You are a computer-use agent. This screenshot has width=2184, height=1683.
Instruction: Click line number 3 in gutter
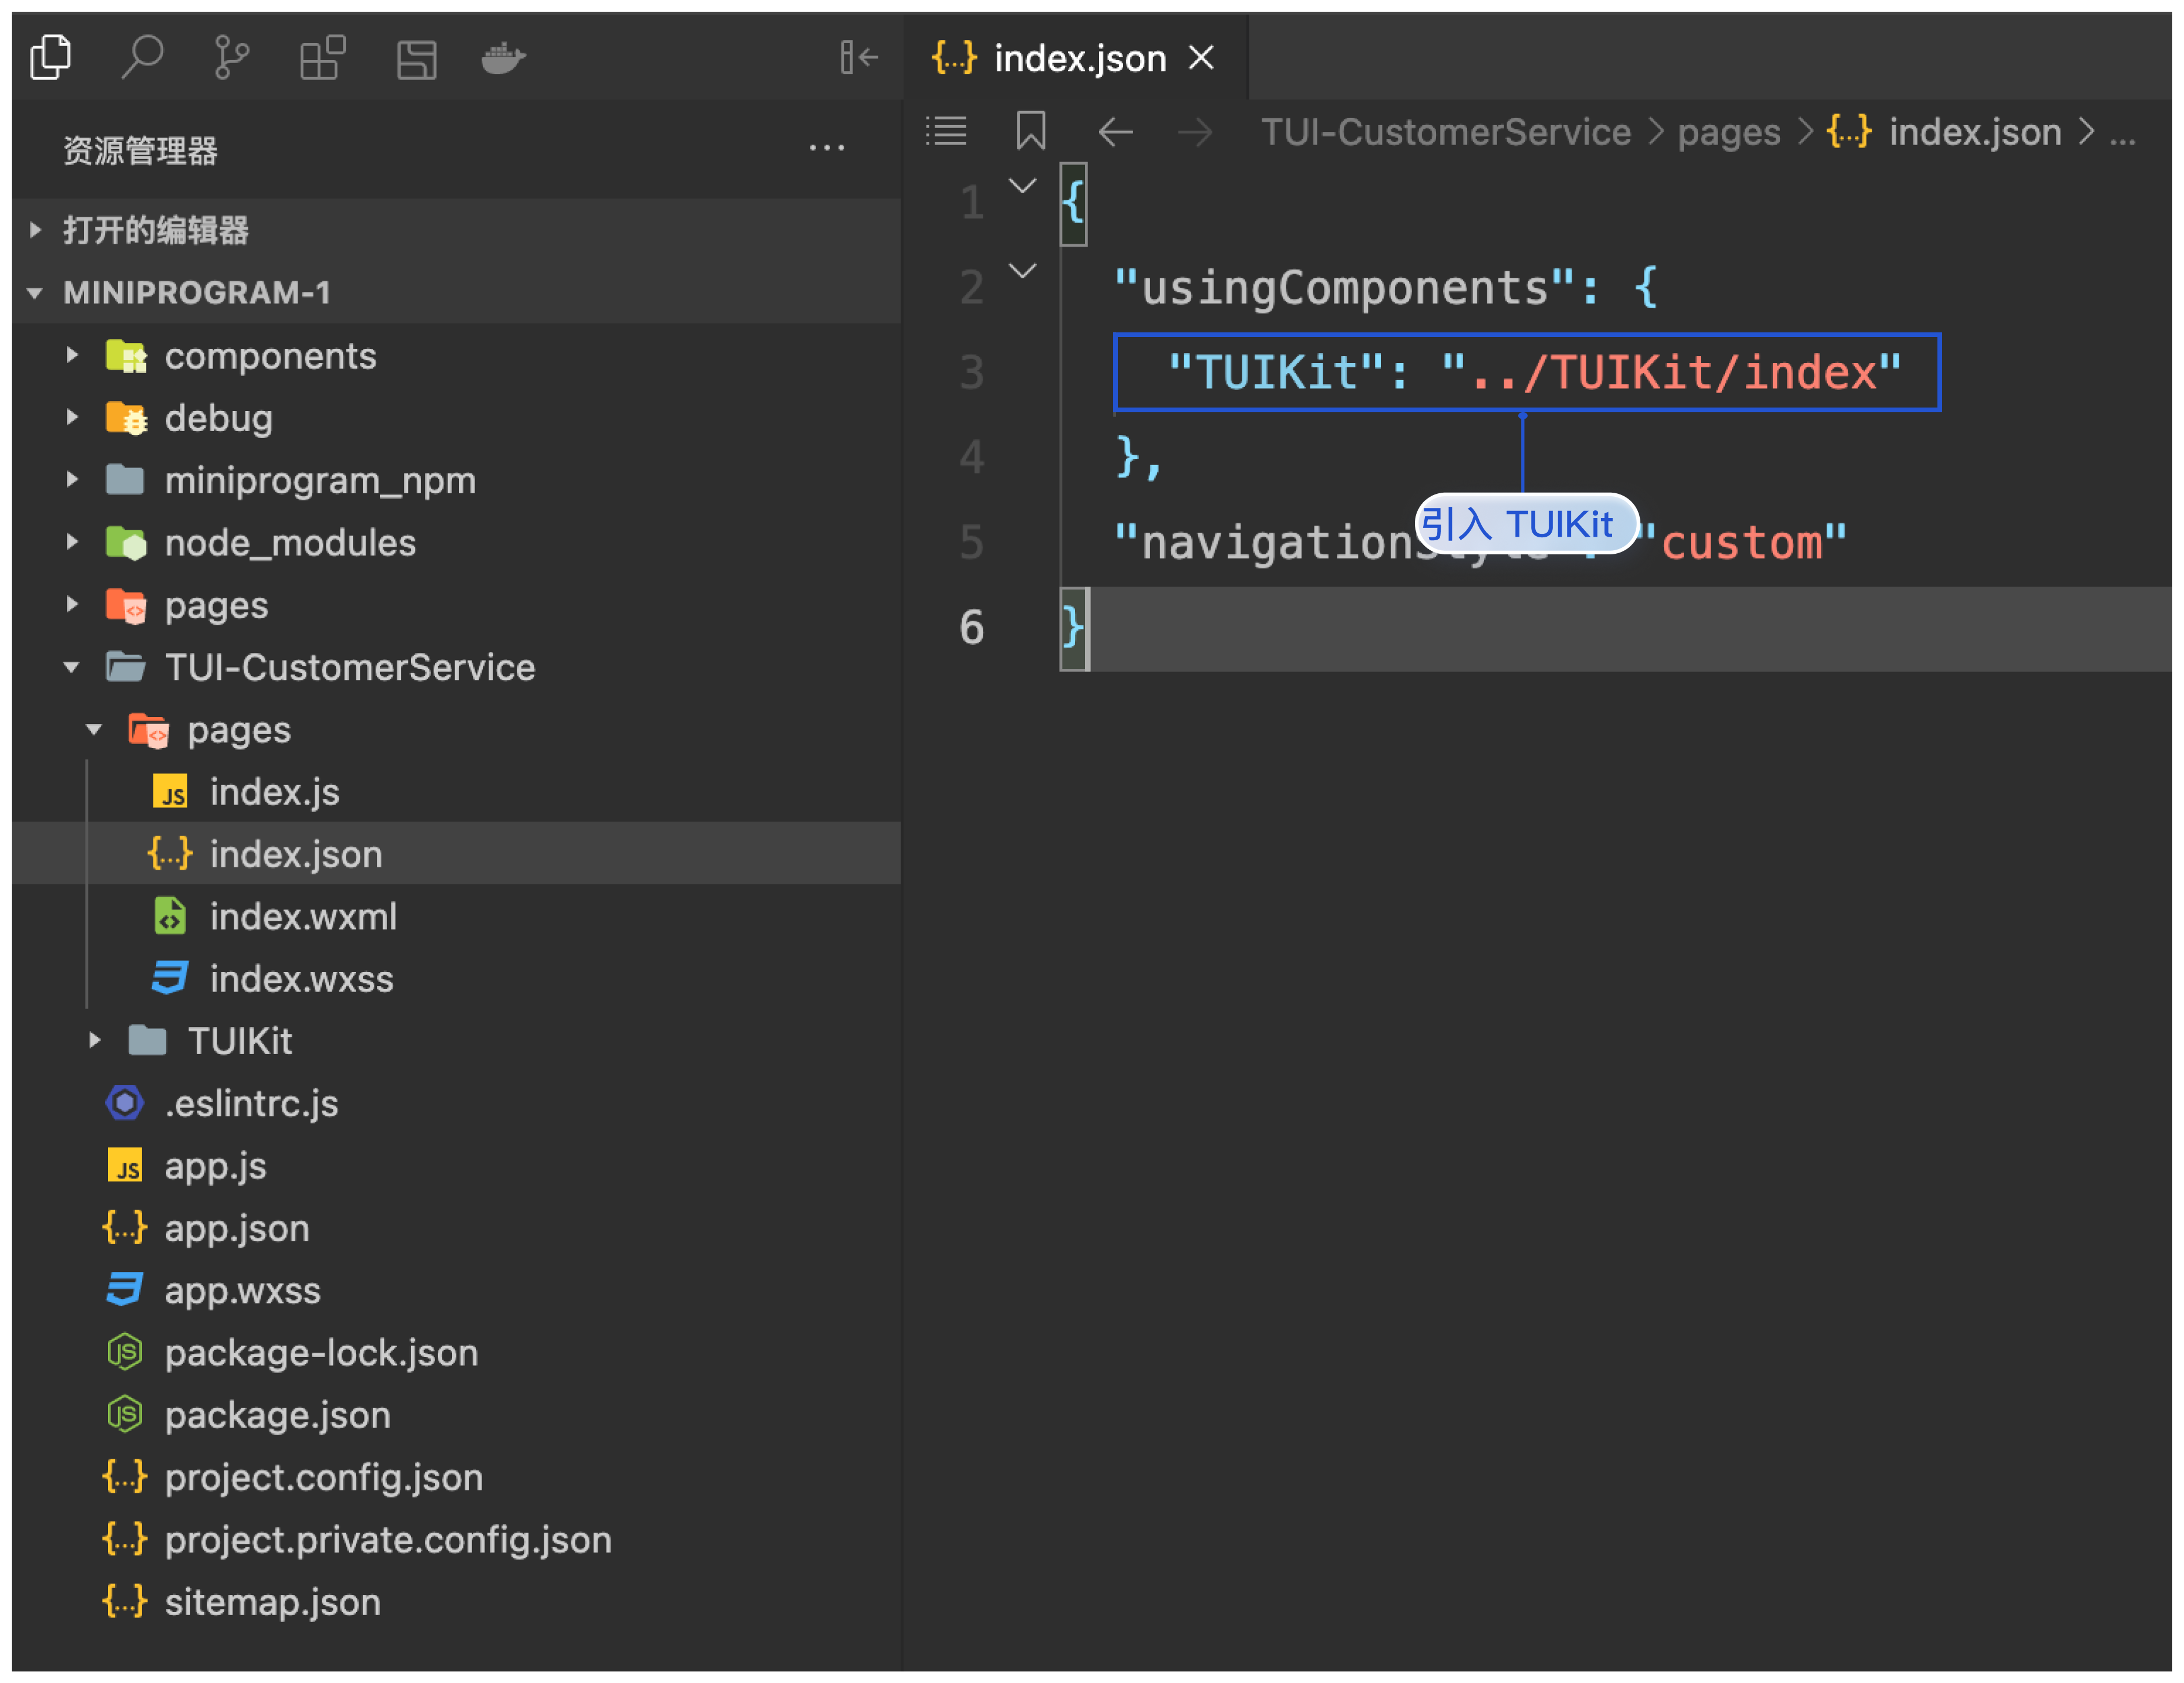[971, 373]
